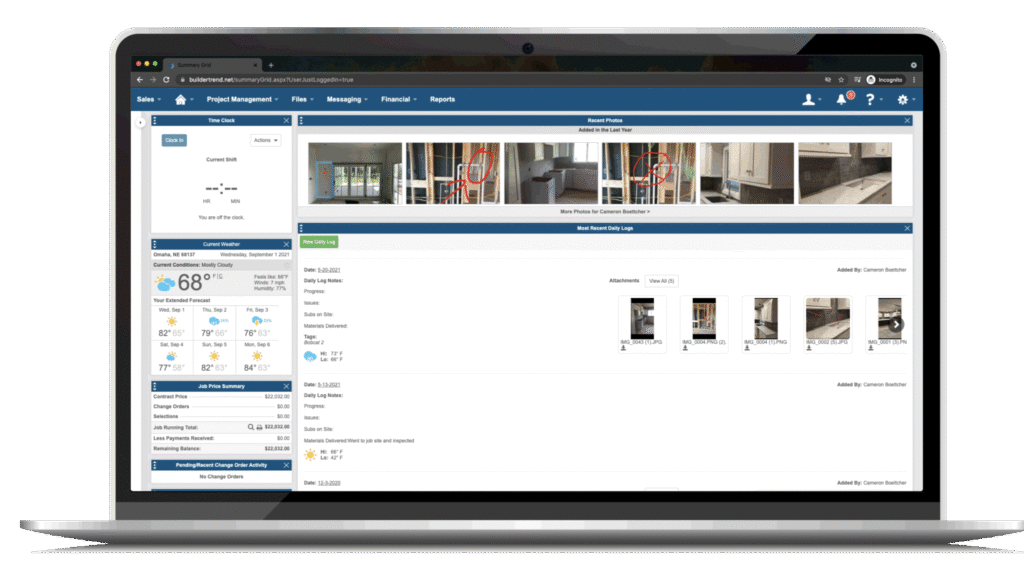This screenshot has width=1024, height=563.
Task: Click the browser forward arrow
Action: [153, 80]
